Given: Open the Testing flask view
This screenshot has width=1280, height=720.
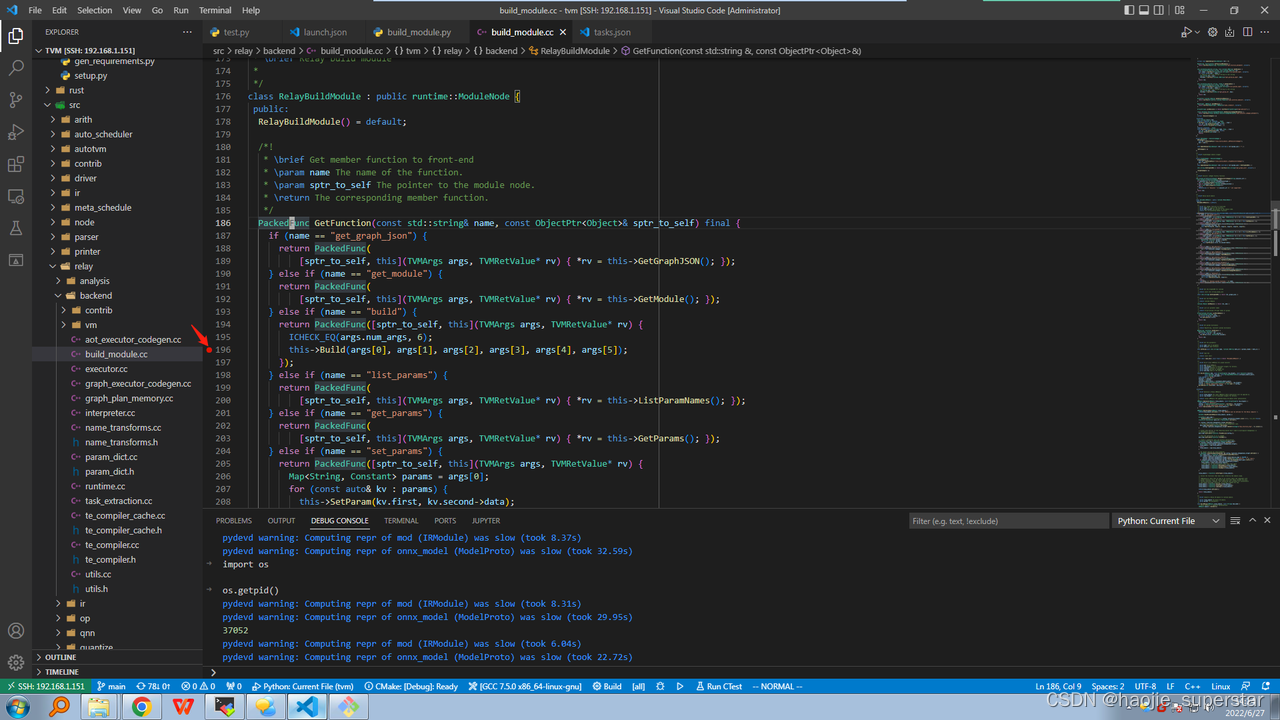Looking at the screenshot, I should click(16, 228).
